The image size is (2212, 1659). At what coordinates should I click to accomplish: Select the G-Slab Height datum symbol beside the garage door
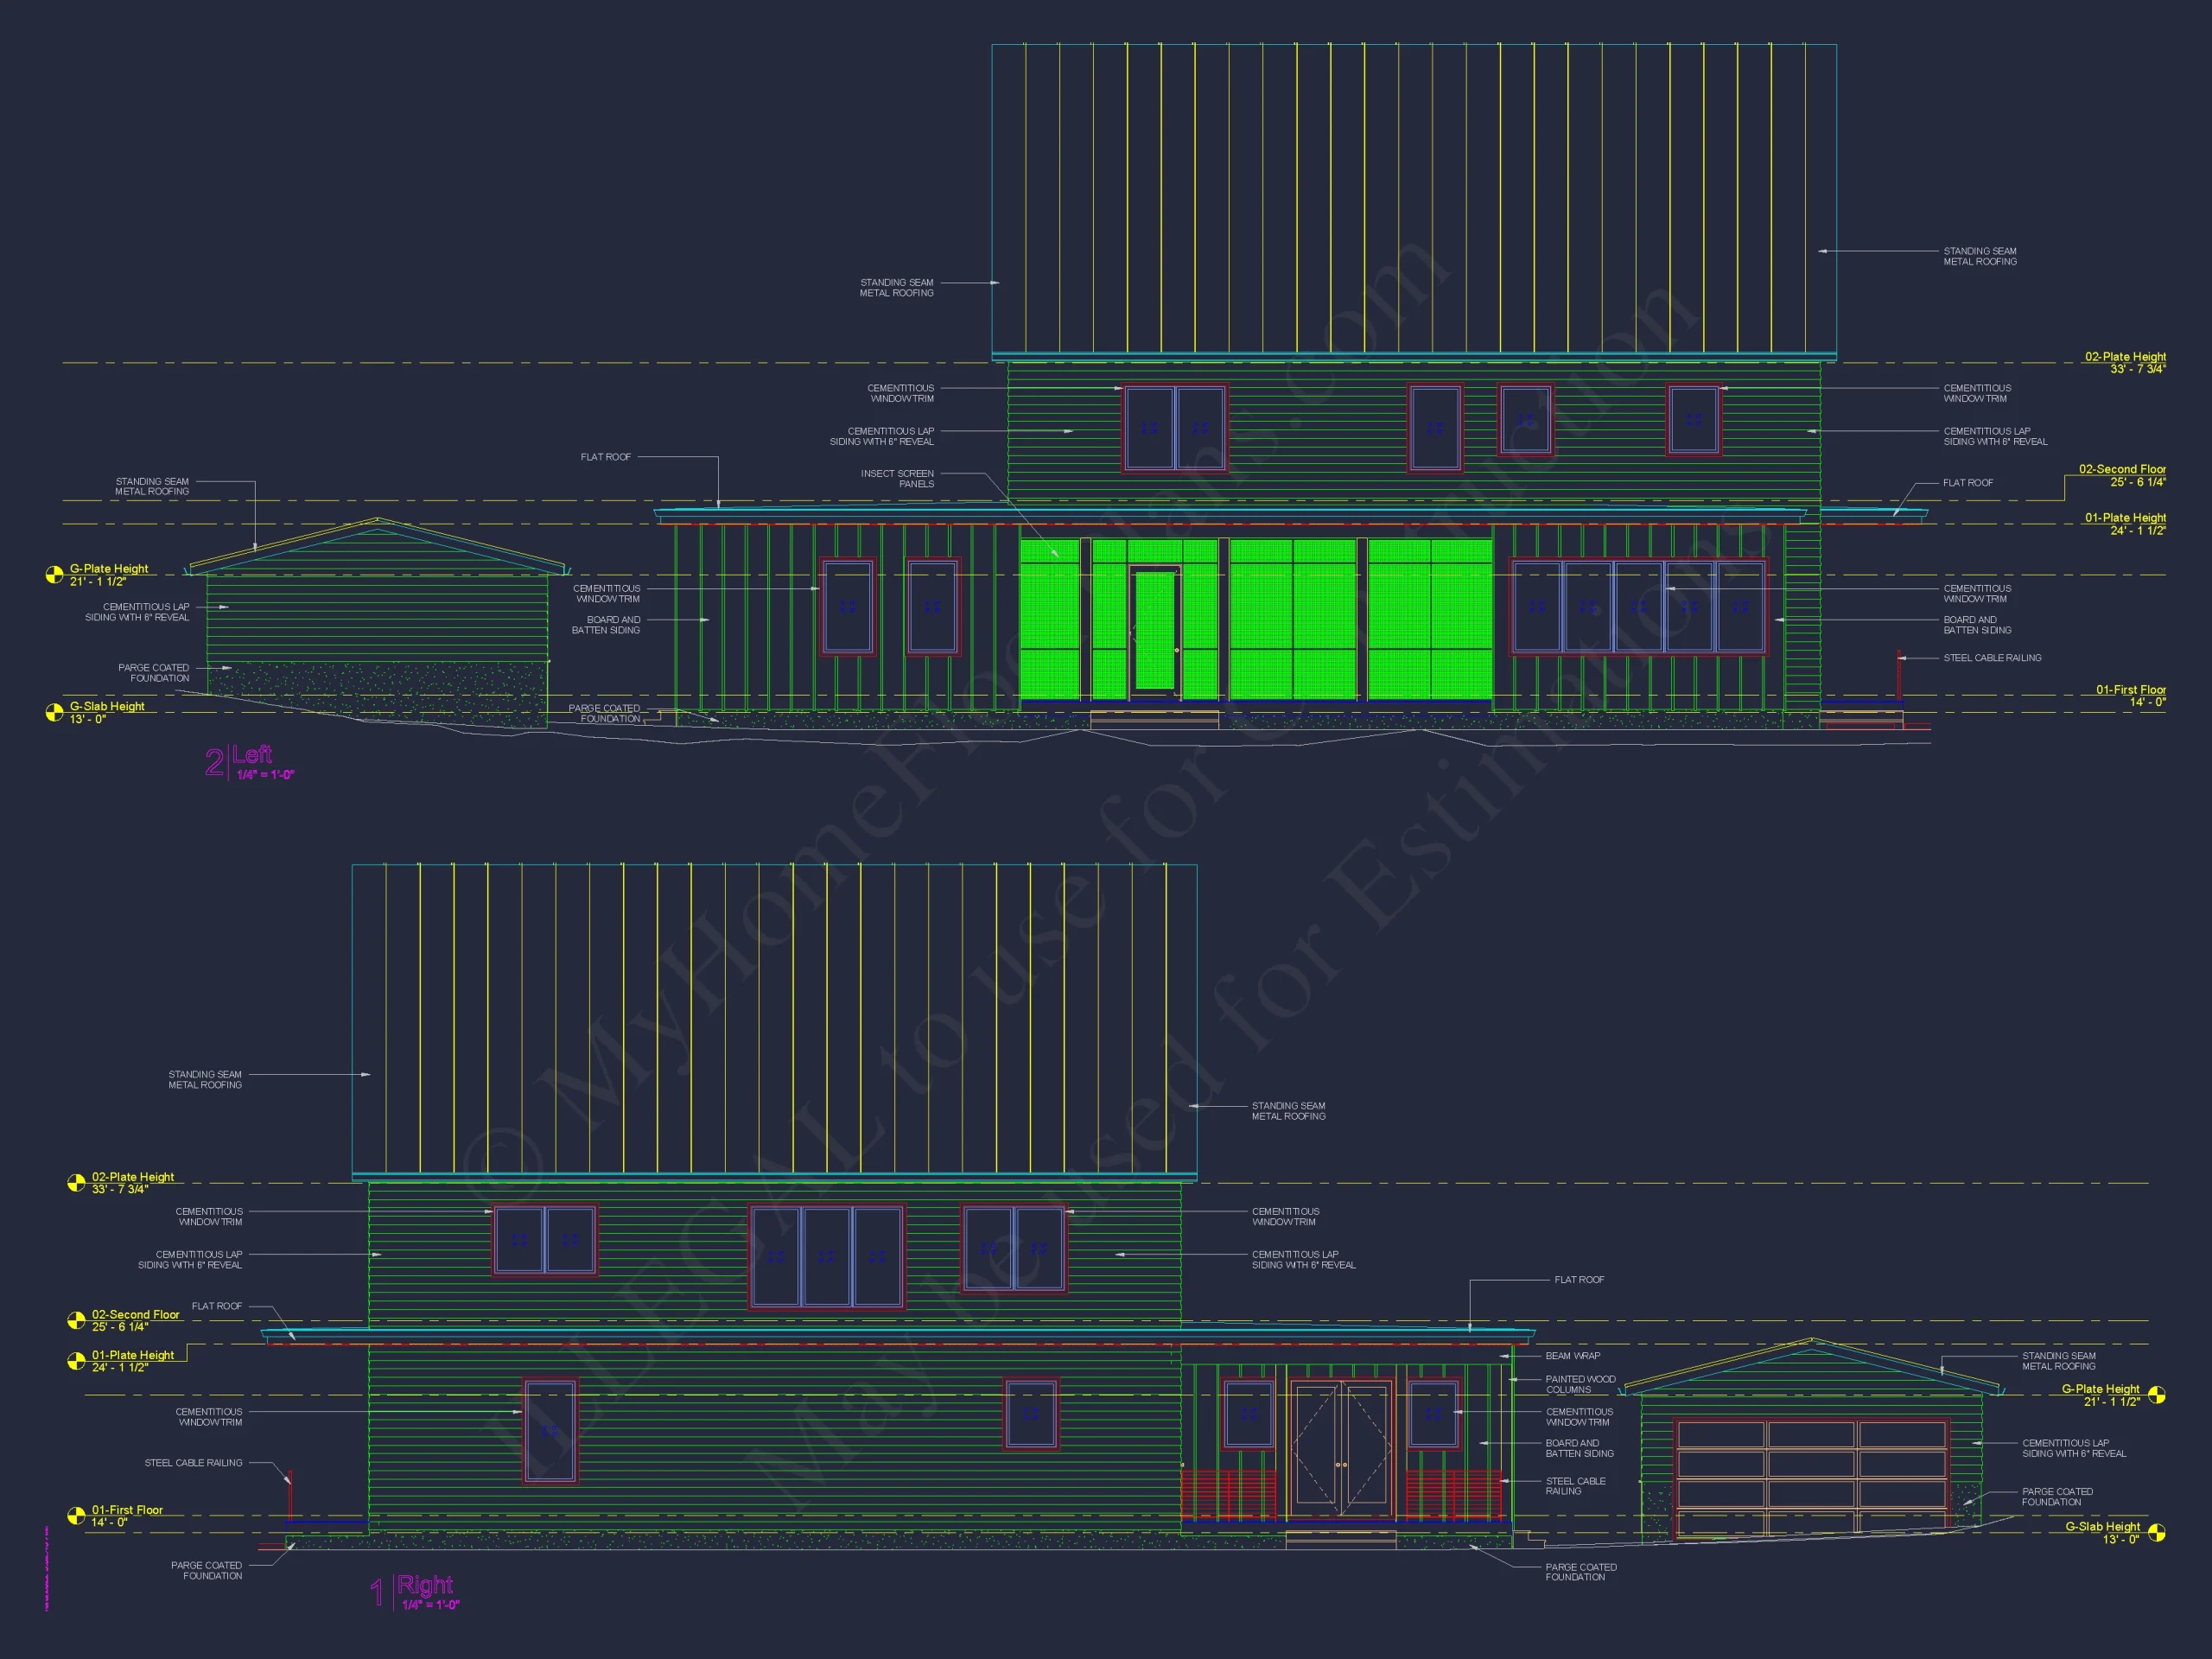pos(2157,1533)
